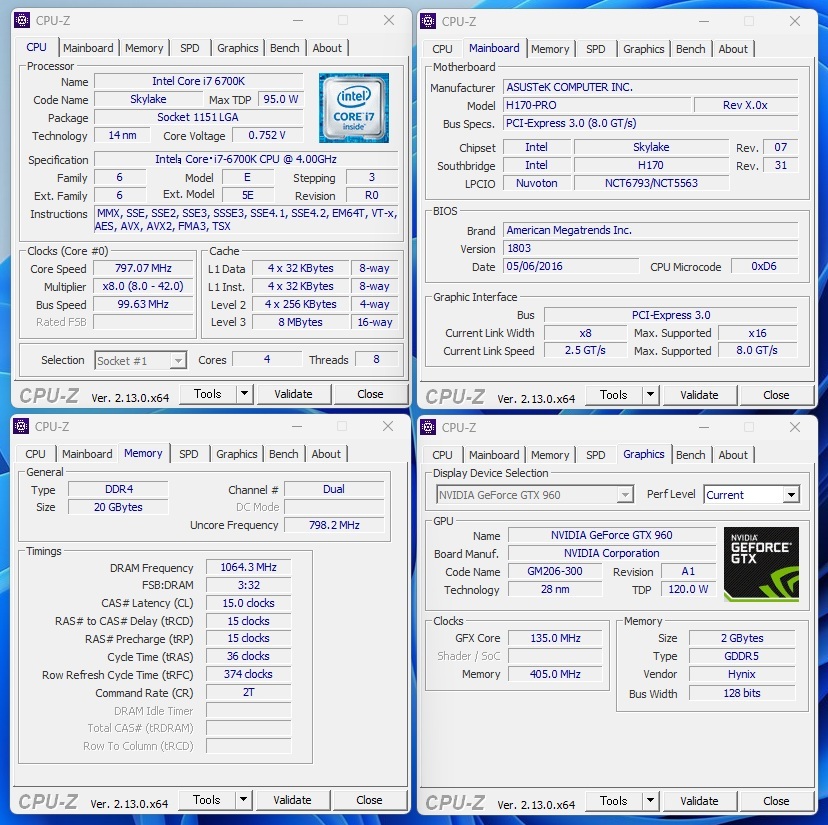Click the GPU memory vendor value Hynix
Image resolution: width=828 pixels, height=825 pixels.
[742, 674]
